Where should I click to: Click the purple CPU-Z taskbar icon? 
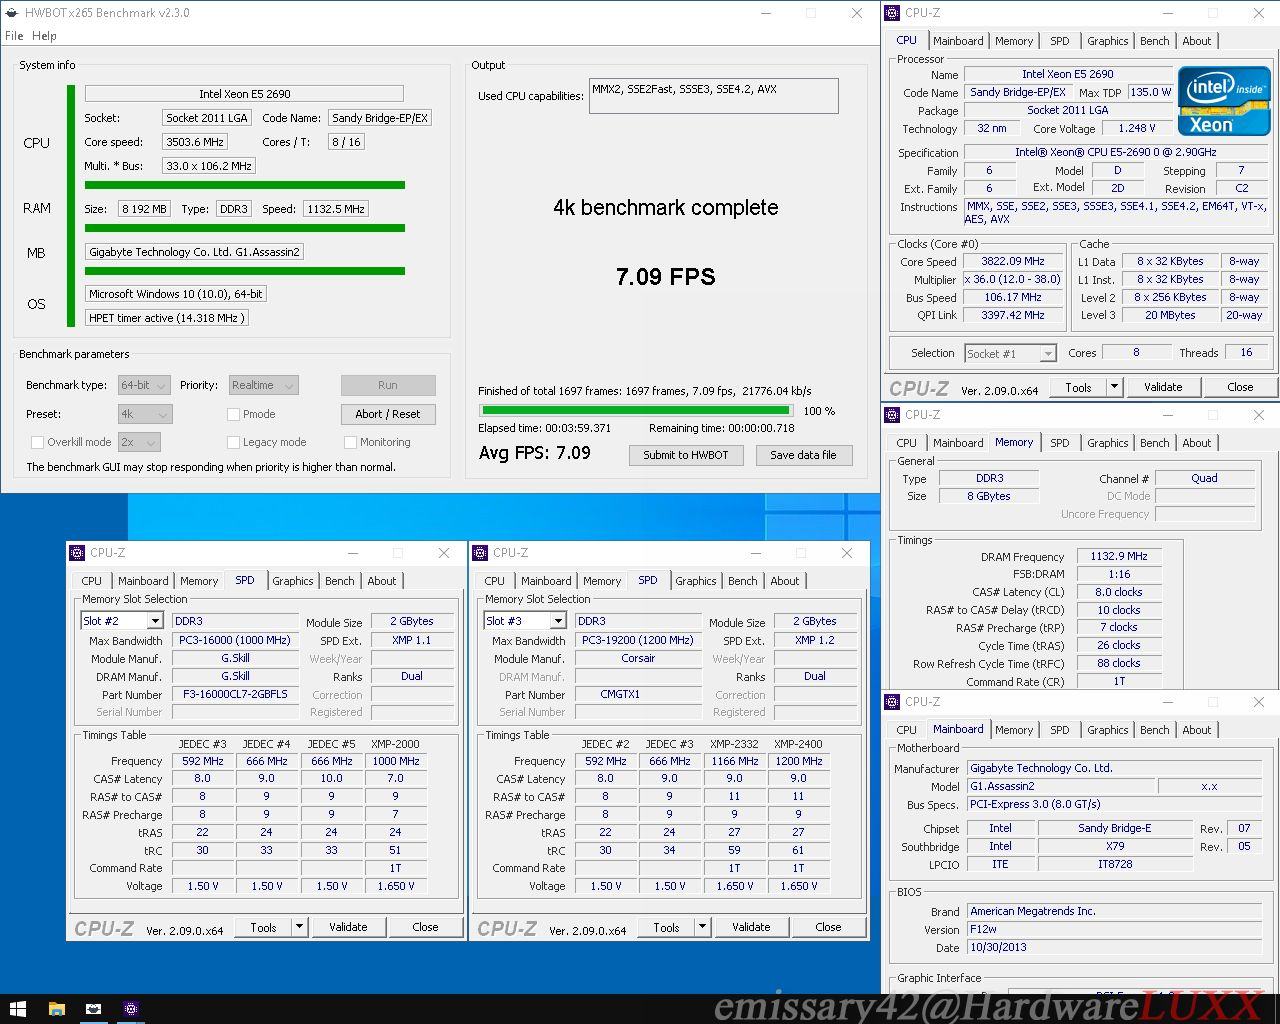pos(130,1008)
